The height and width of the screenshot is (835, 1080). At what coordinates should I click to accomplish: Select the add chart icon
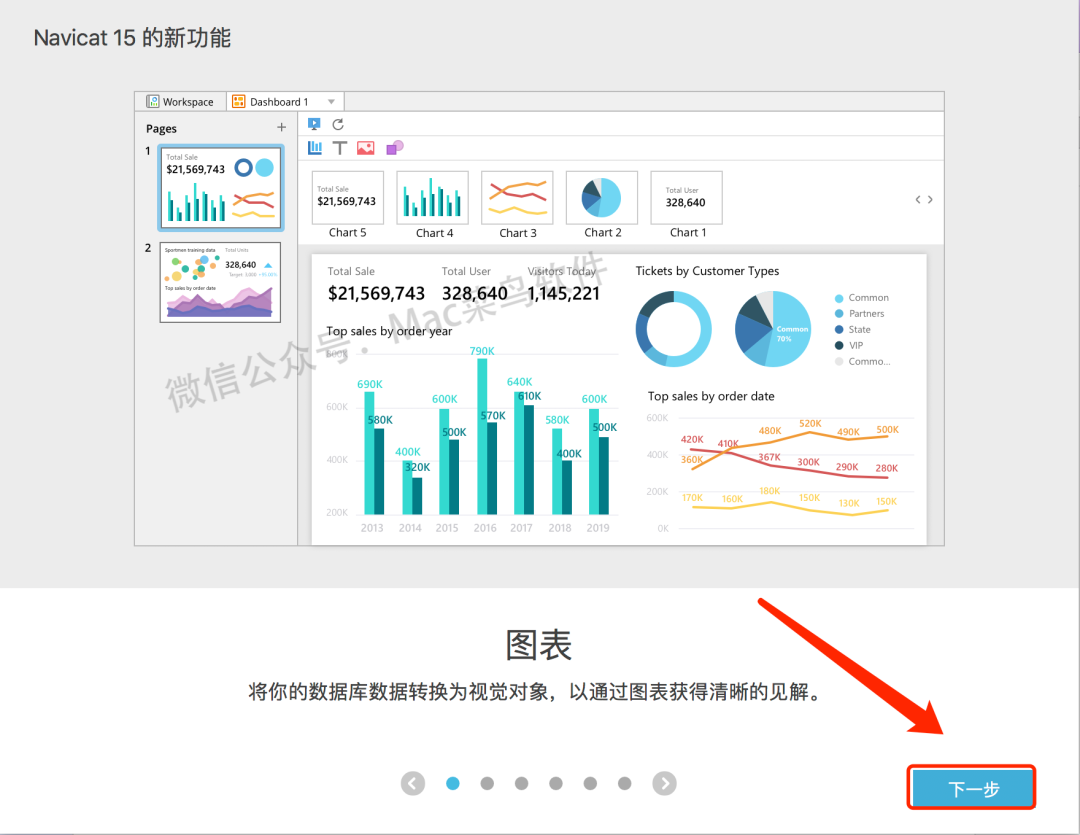(x=315, y=147)
